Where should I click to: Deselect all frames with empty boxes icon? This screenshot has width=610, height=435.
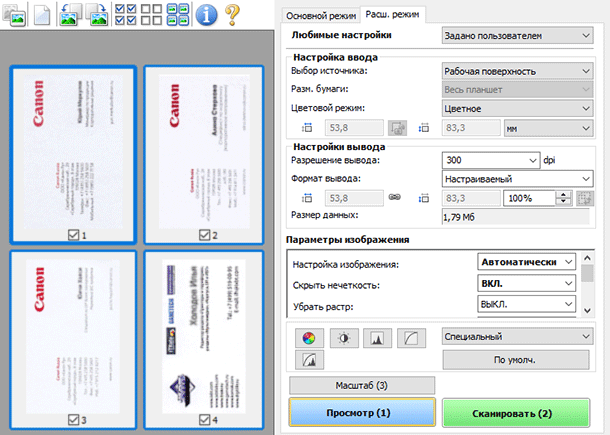point(151,15)
